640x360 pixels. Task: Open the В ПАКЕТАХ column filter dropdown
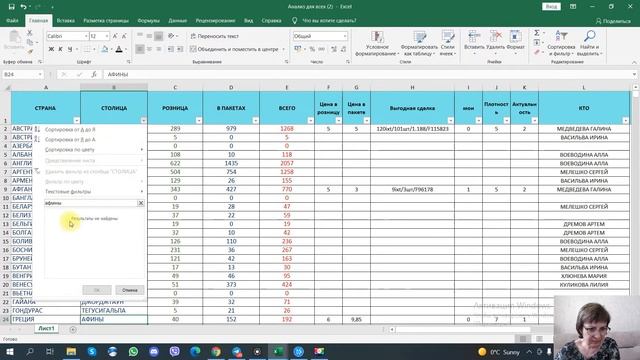(x=255, y=120)
